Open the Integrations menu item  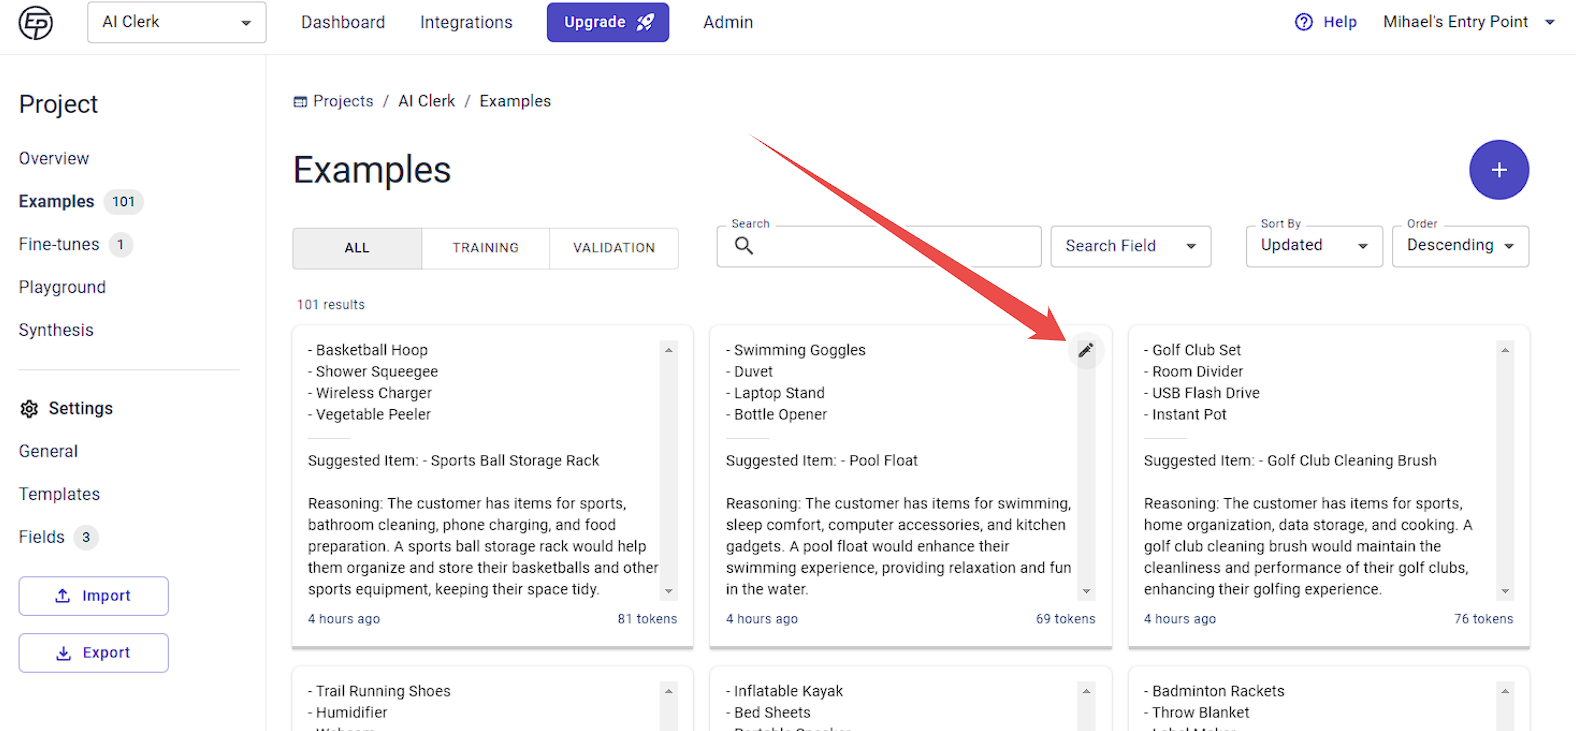click(x=466, y=22)
